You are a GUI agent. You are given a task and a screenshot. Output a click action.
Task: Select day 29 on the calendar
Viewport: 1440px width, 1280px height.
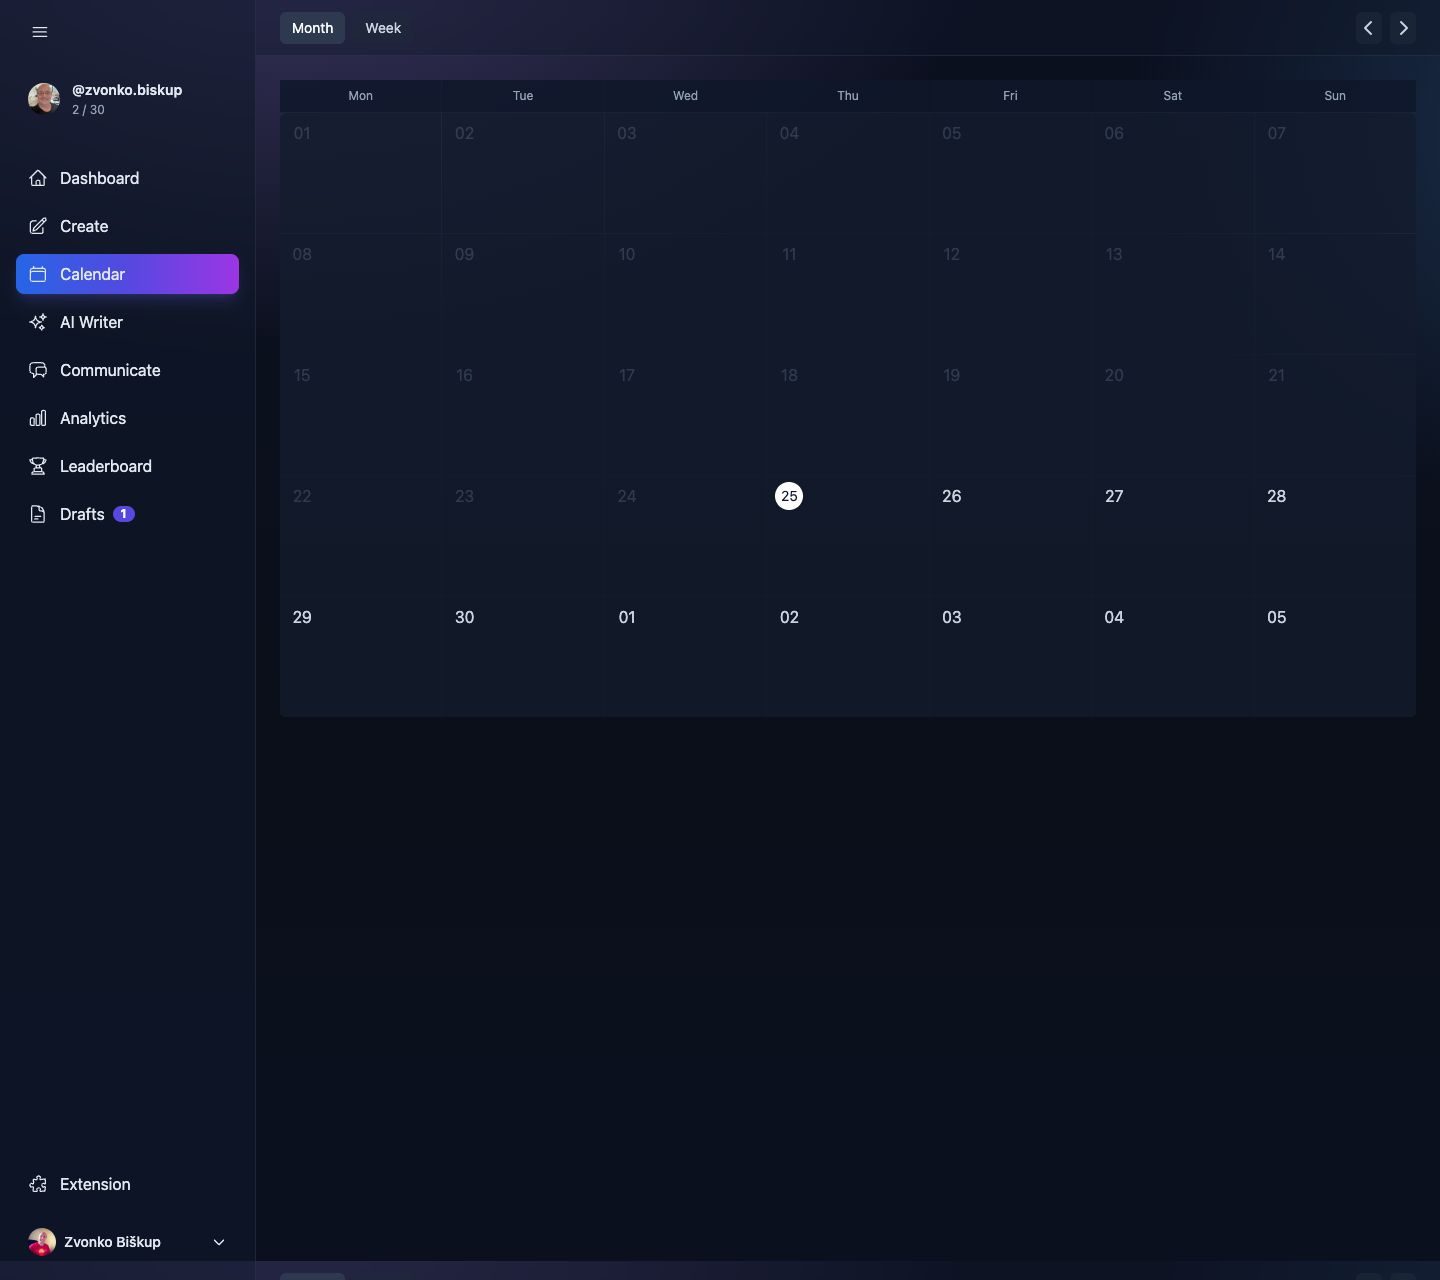pos(302,617)
